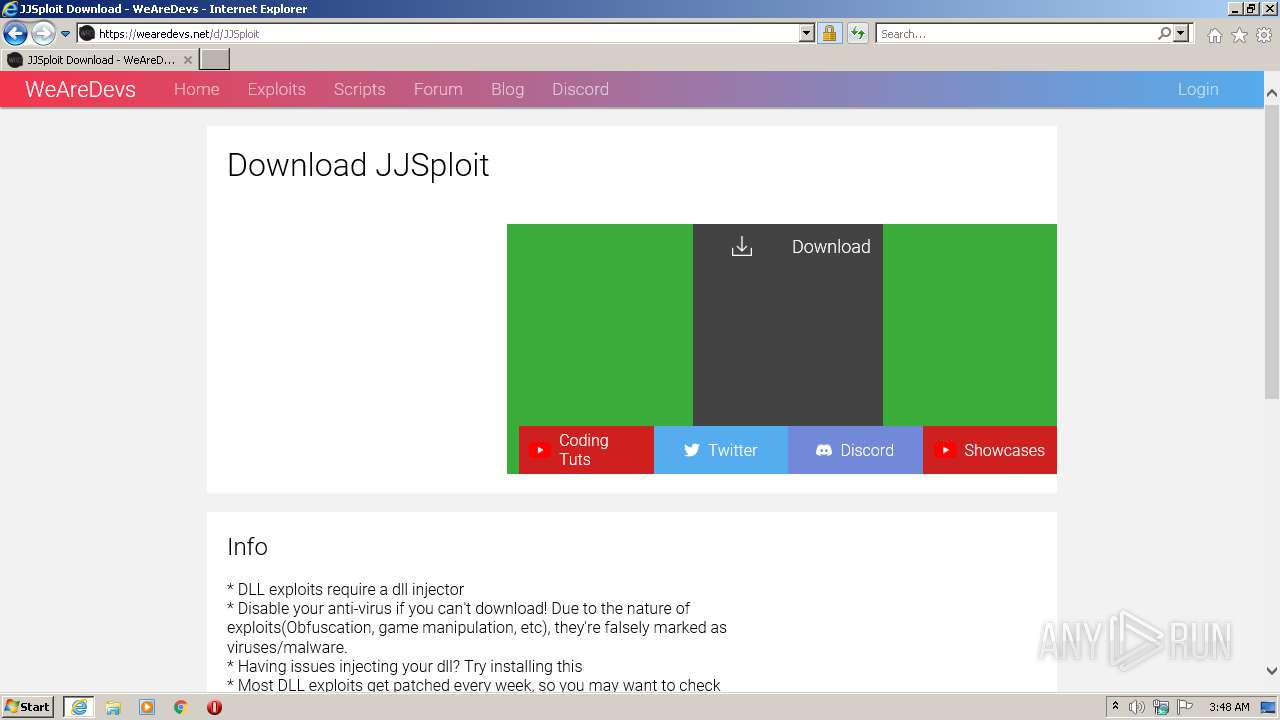
Task: Click the 3:48 AM system clock
Action: (x=1229, y=707)
